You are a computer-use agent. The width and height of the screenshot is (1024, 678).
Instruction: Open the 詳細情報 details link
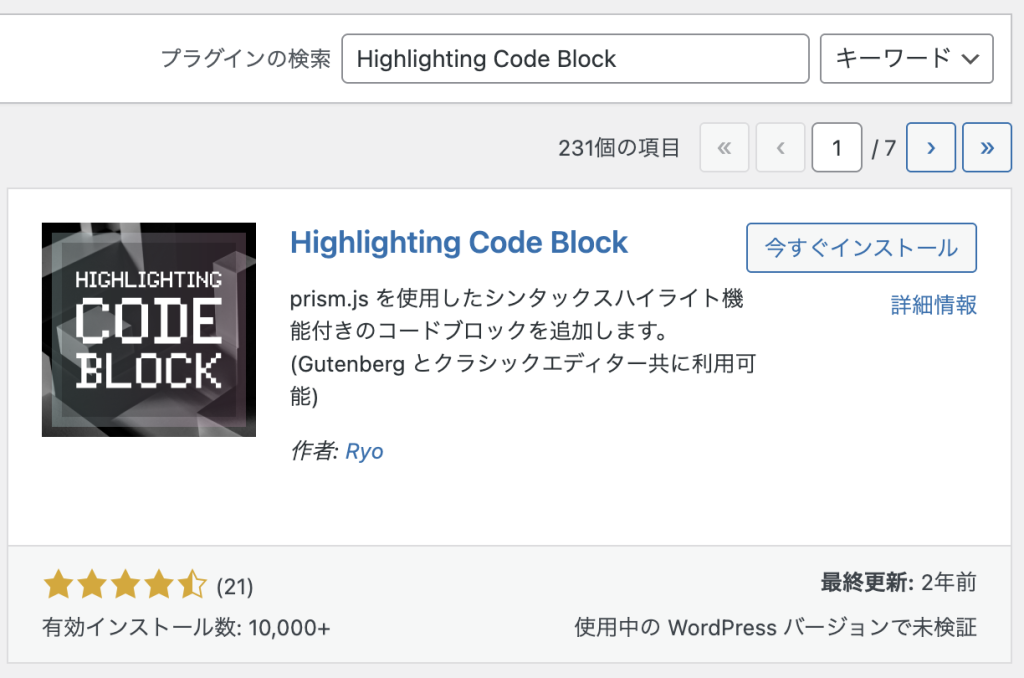coord(933,305)
